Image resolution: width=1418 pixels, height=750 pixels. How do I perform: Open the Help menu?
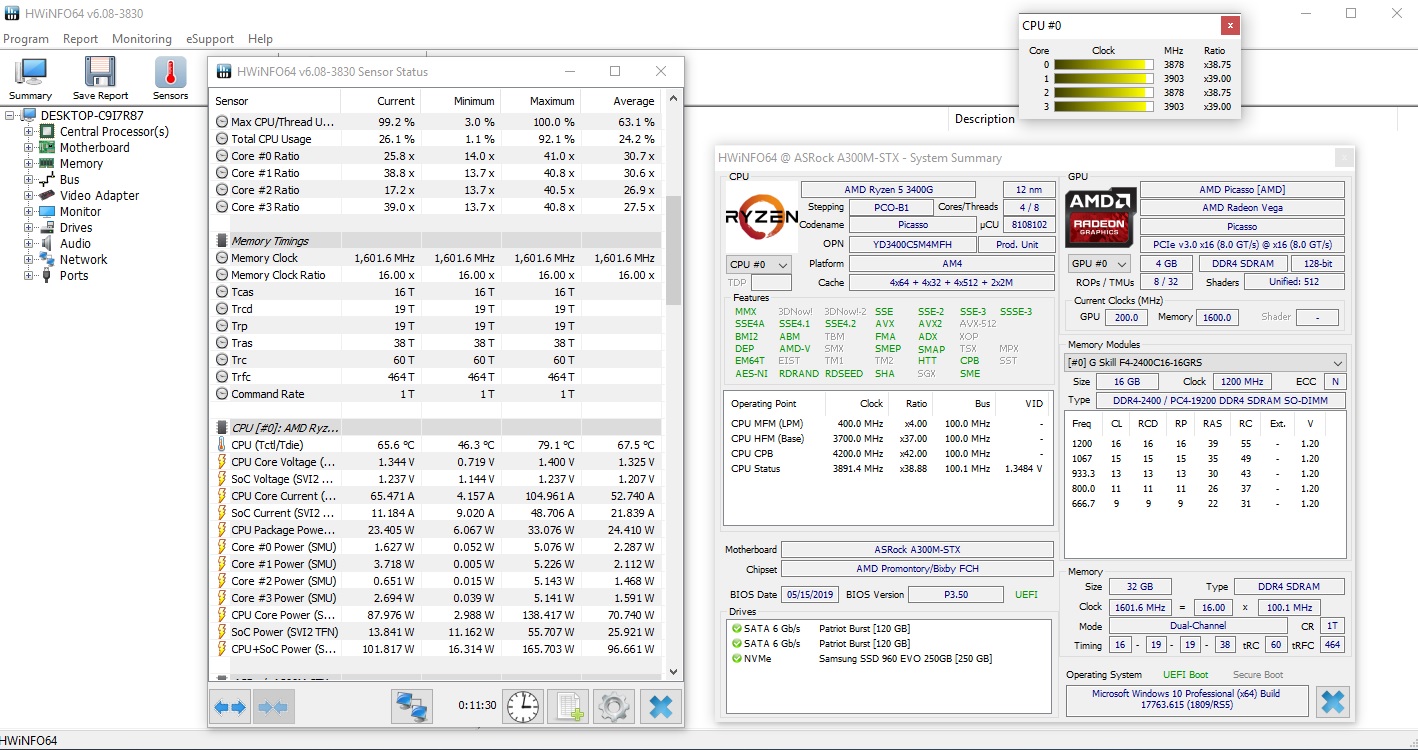click(260, 39)
